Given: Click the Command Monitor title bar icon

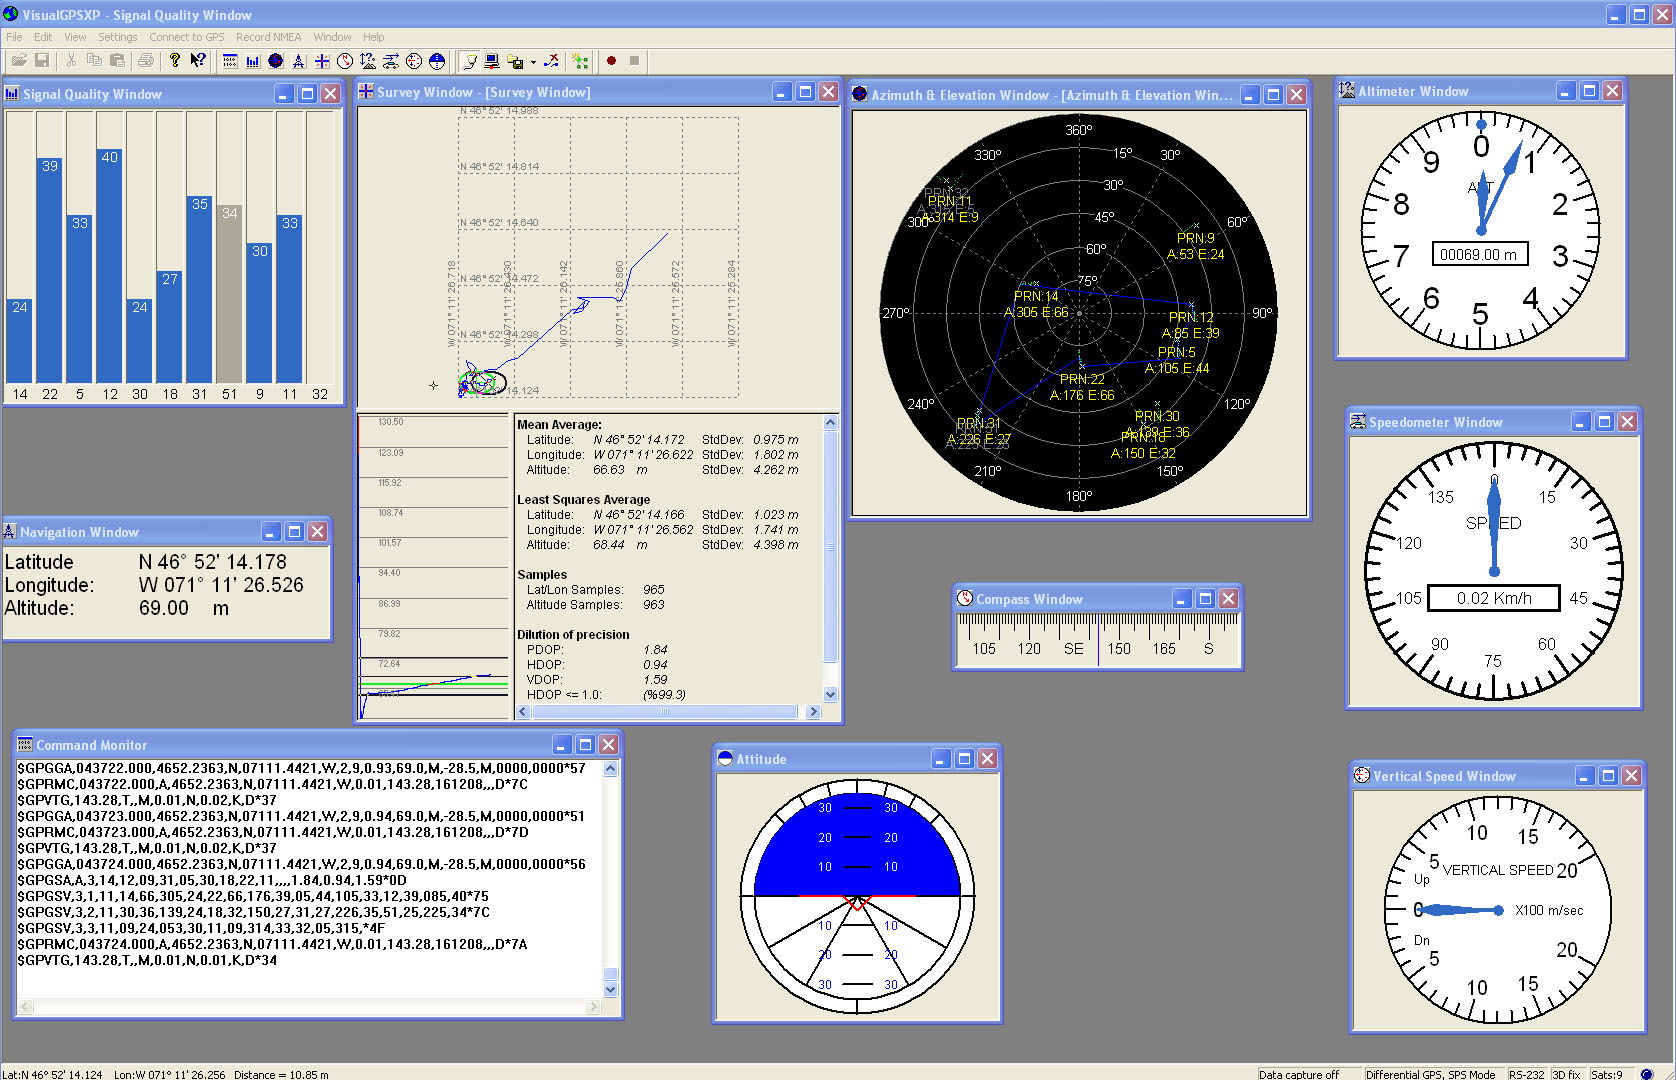Looking at the screenshot, I should coord(25,745).
